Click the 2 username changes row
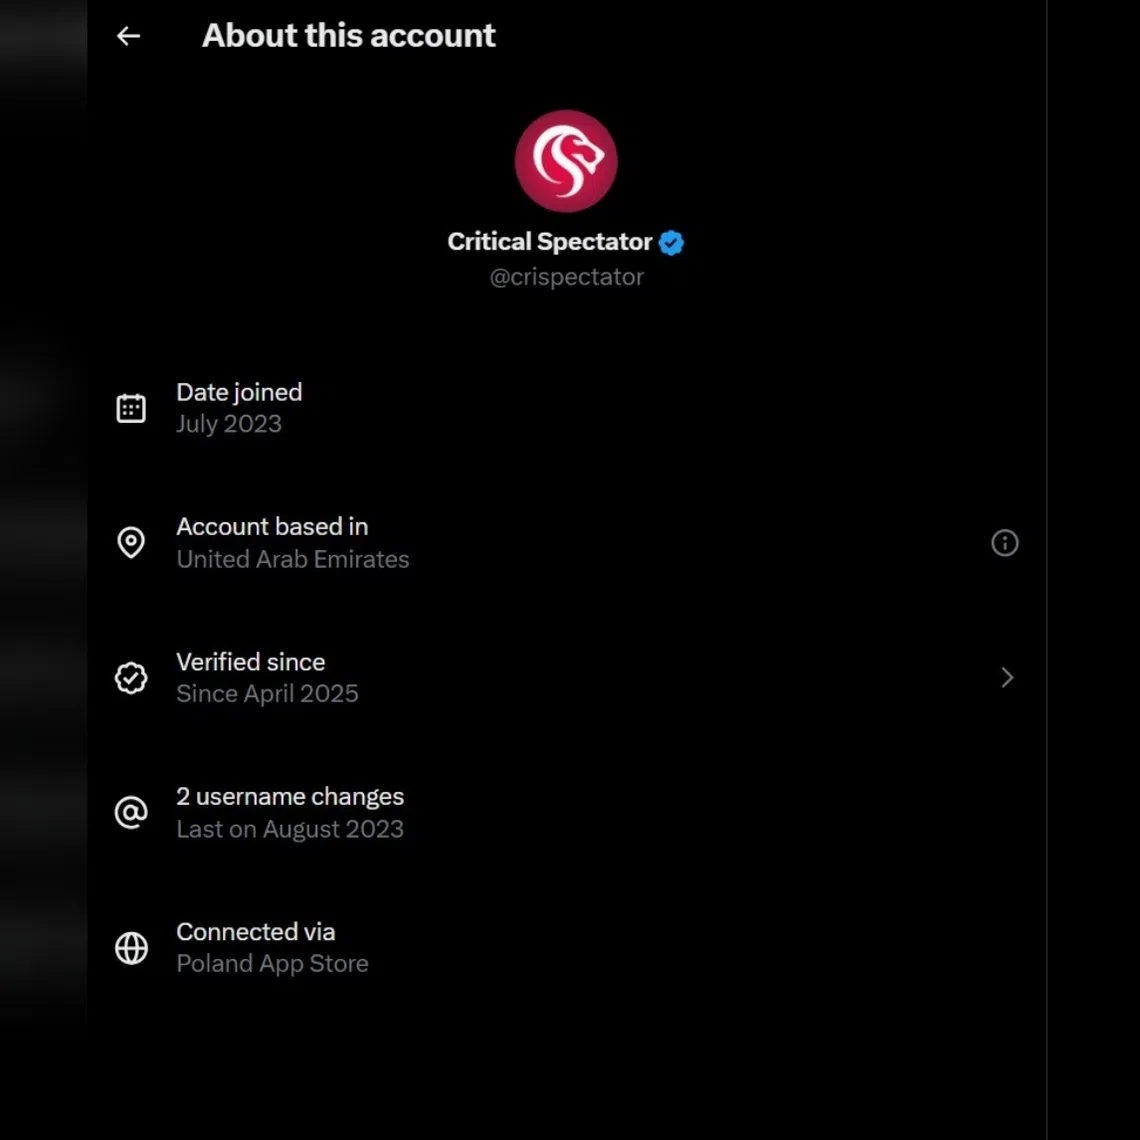 400,812
